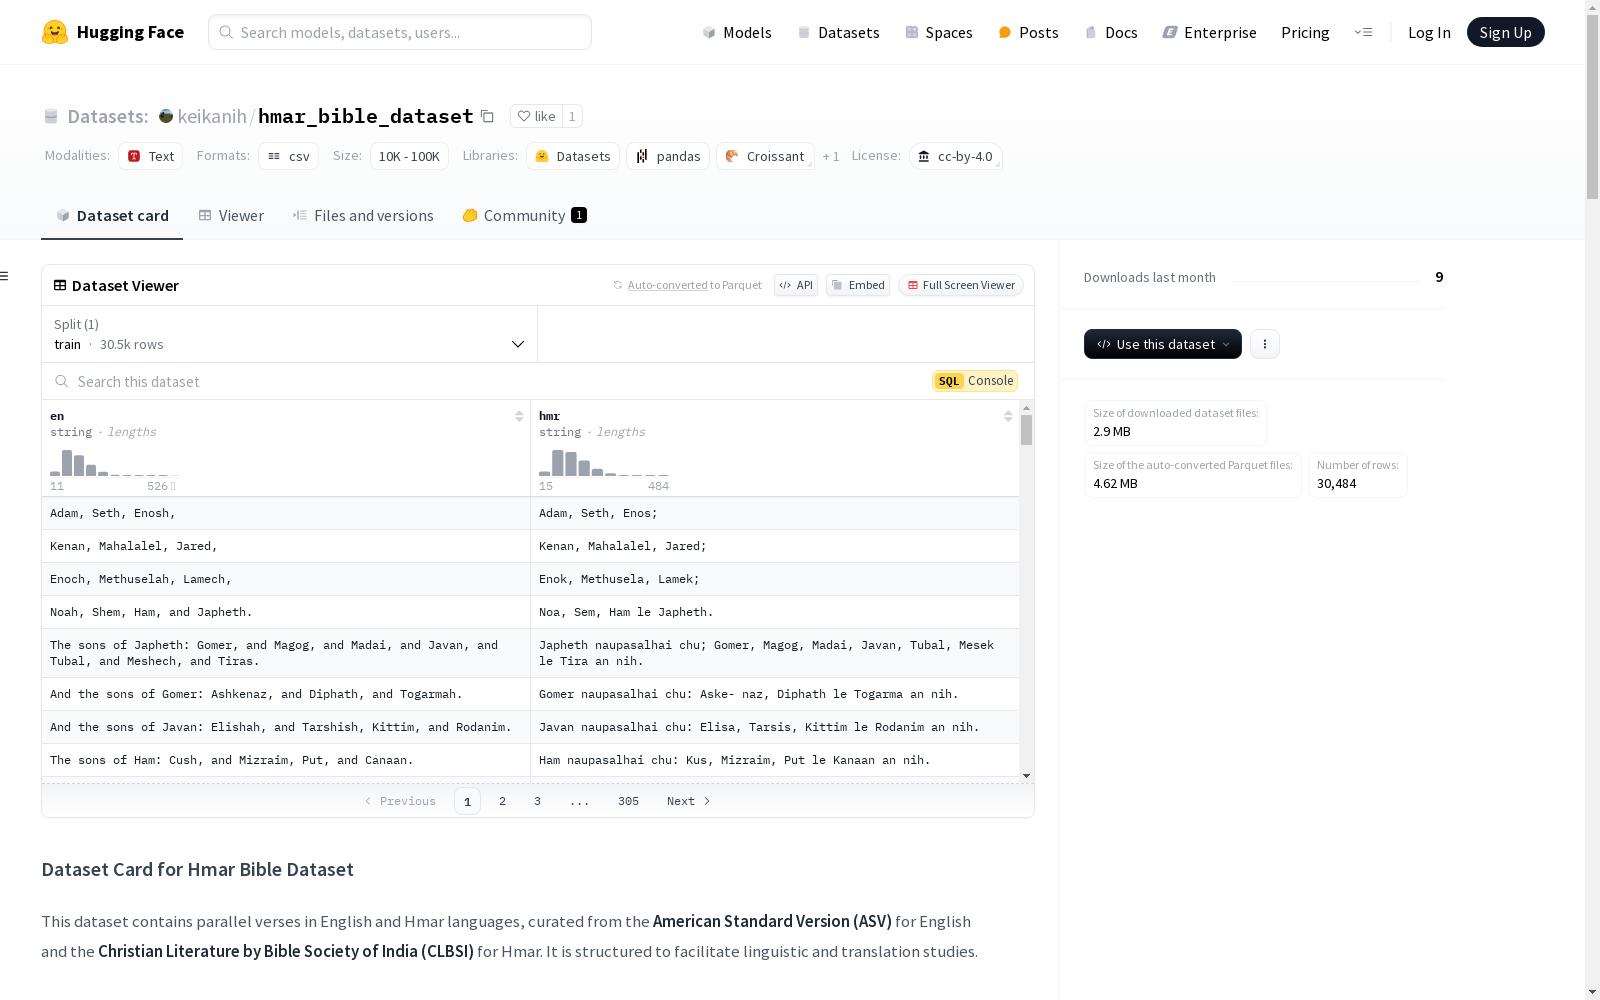
Task: Click the 10K - 100K size tag
Action: (x=409, y=156)
